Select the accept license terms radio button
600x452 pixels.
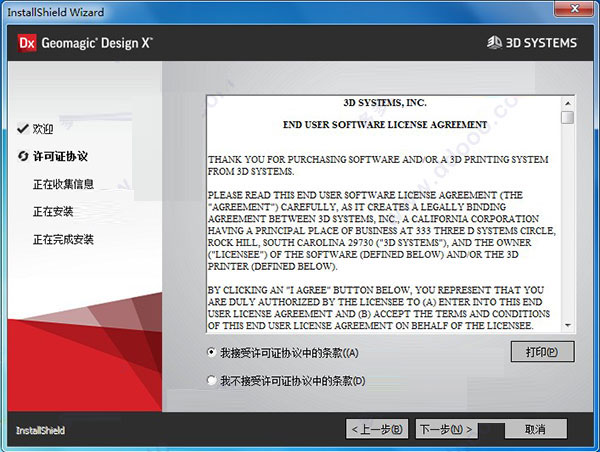[x=211, y=352]
